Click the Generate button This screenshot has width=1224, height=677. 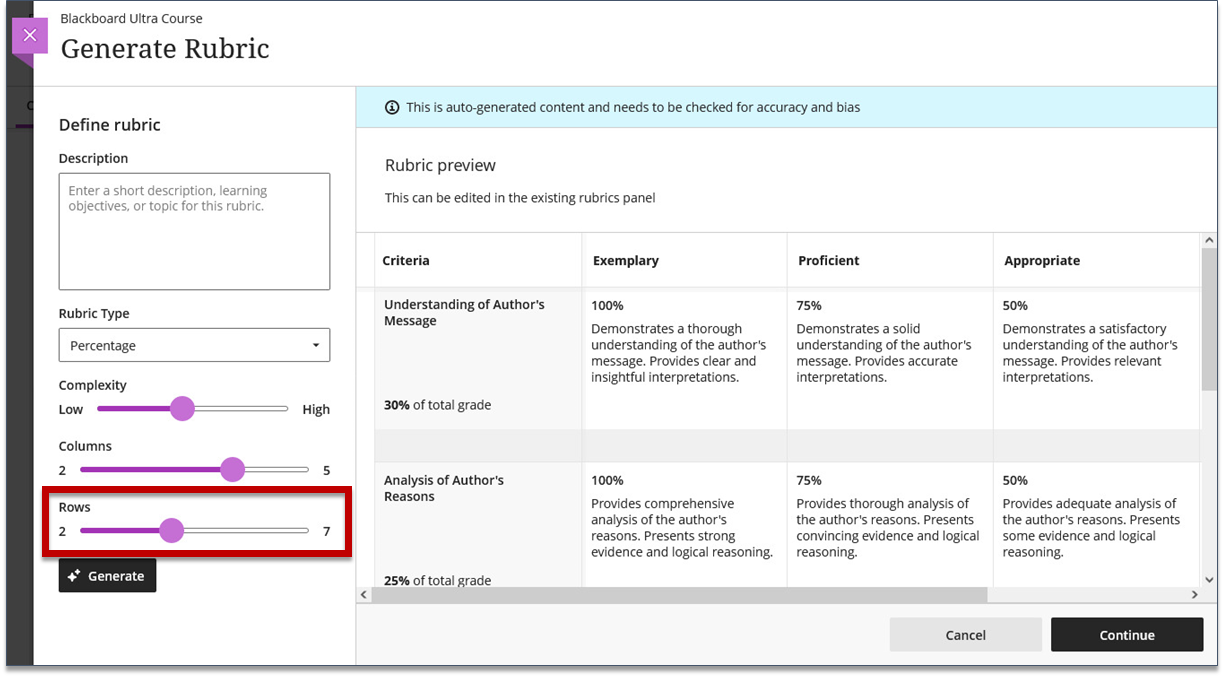point(107,576)
